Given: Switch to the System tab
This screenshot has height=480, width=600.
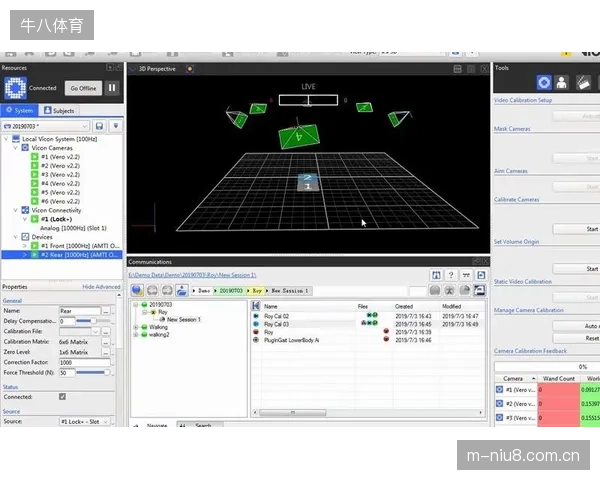Looking at the screenshot, I should click(19, 110).
